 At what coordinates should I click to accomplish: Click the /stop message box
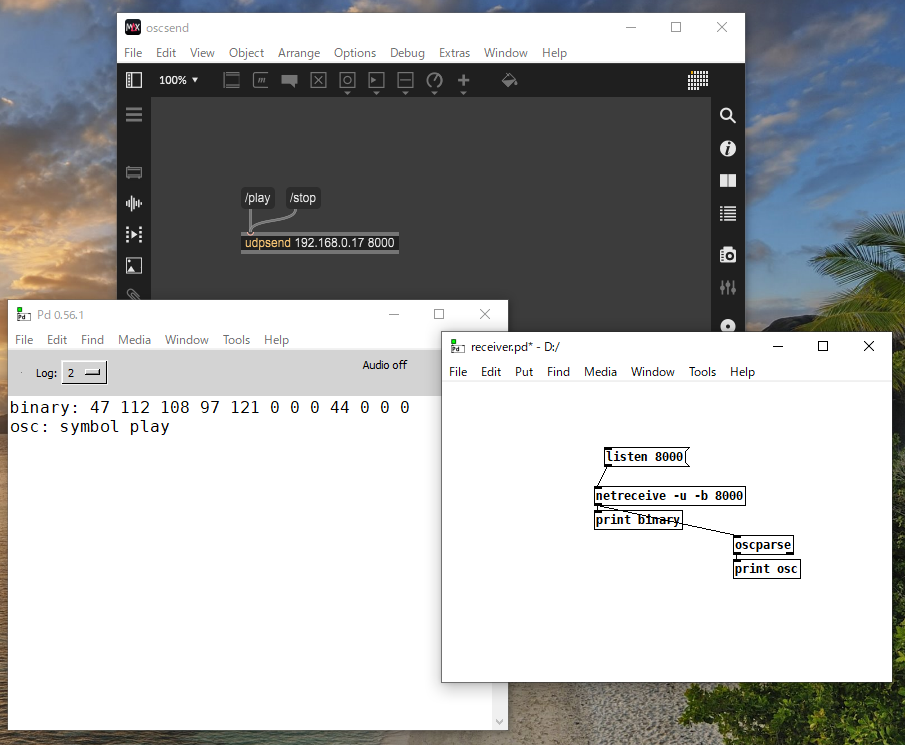[x=302, y=197]
